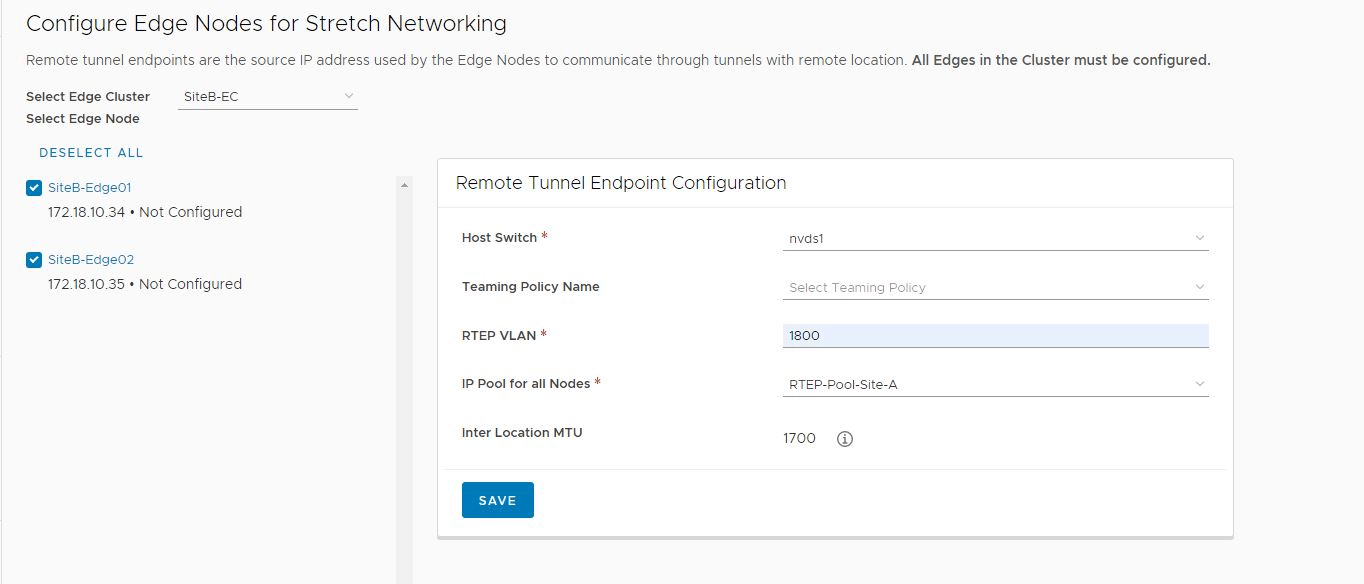The height and width of the screenshot is (584, 1364).
Task: Open the SiteB-Edge02 node link
Action: coord(91,260)
